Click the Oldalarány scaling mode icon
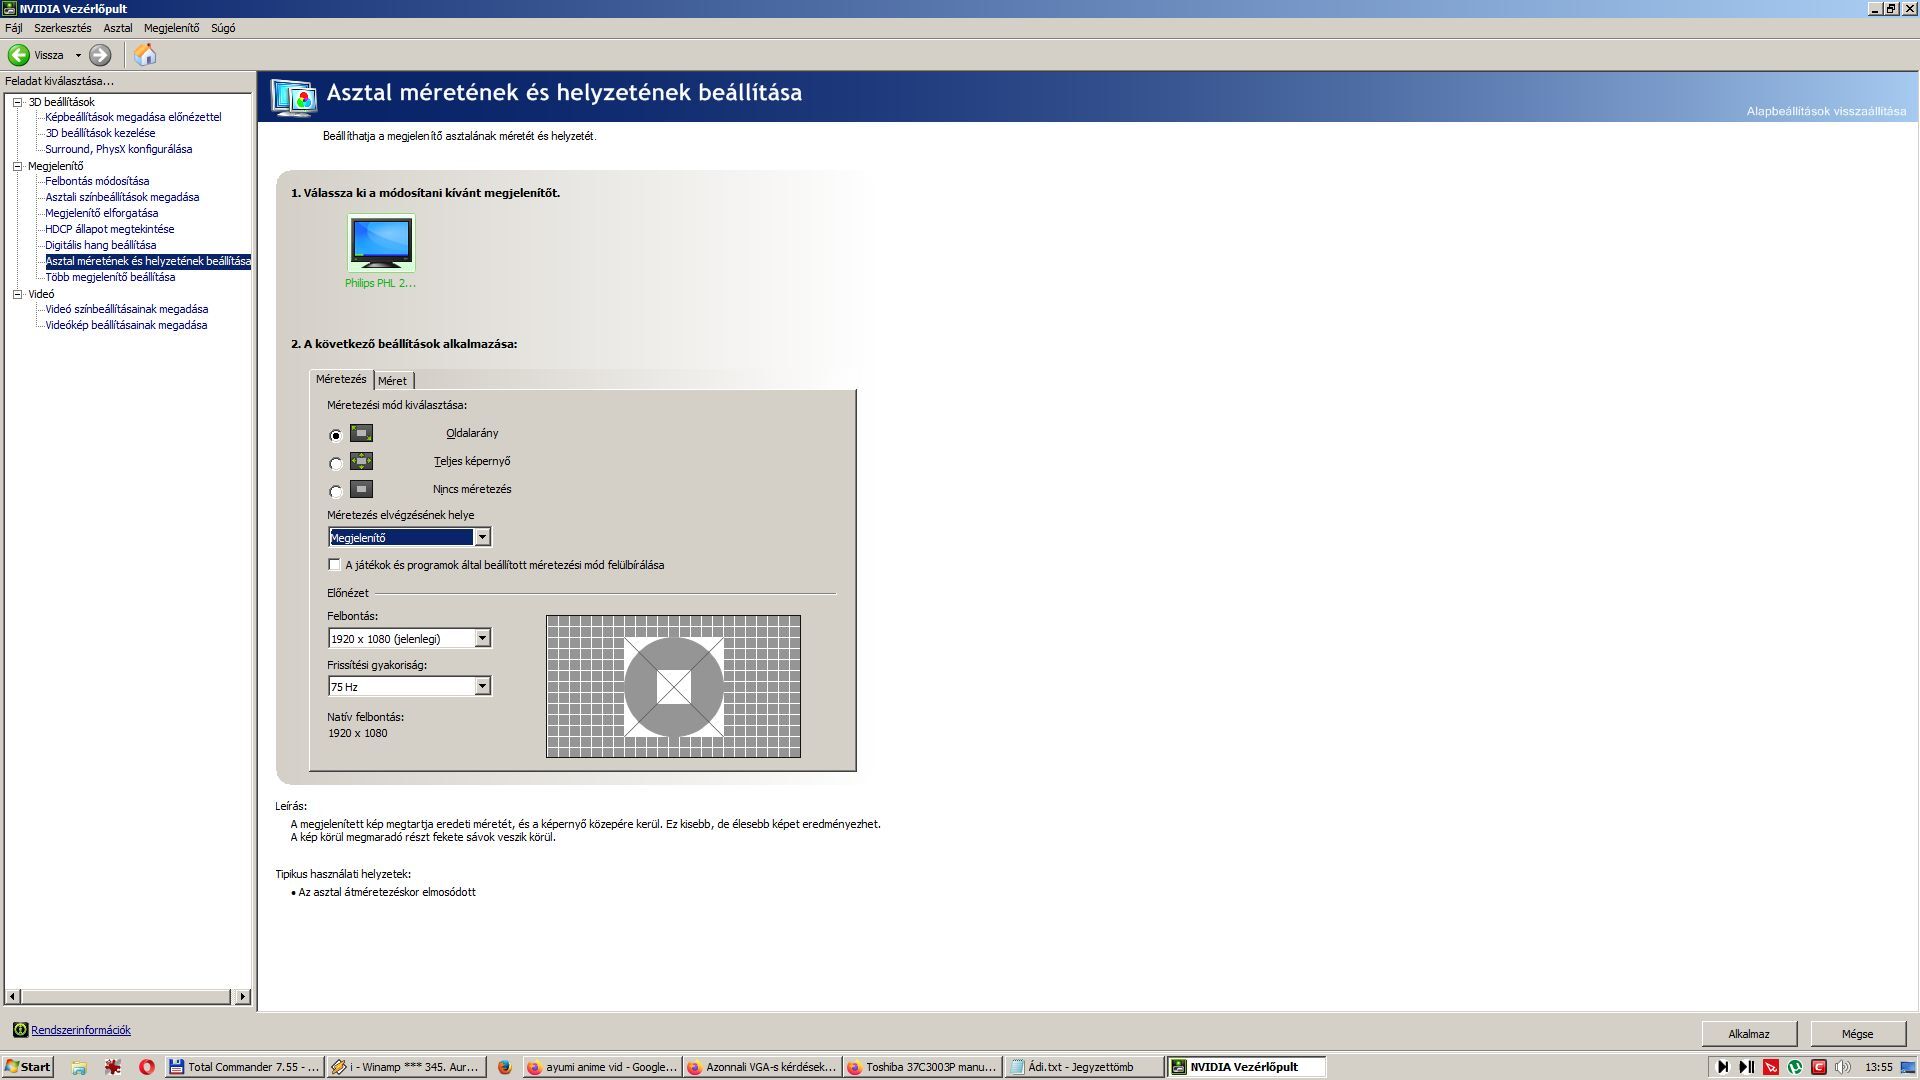The height and width of the screenshot is (1080, 1920). point(362,433)
